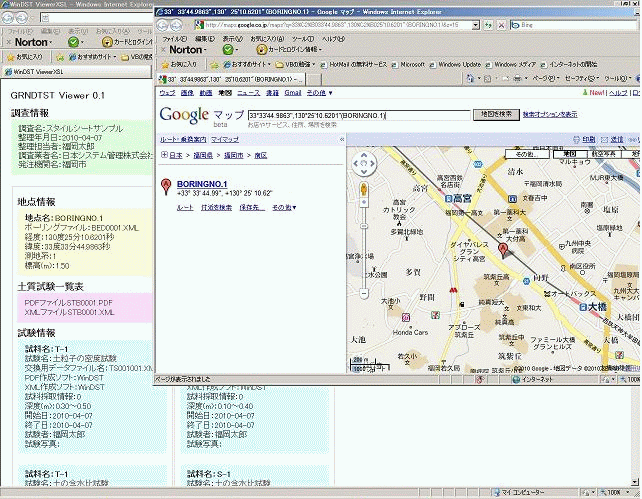Click the red Stop icon beside the address bar
The height and width of the screenshot is (499, 642).
[x=501, y=25]
